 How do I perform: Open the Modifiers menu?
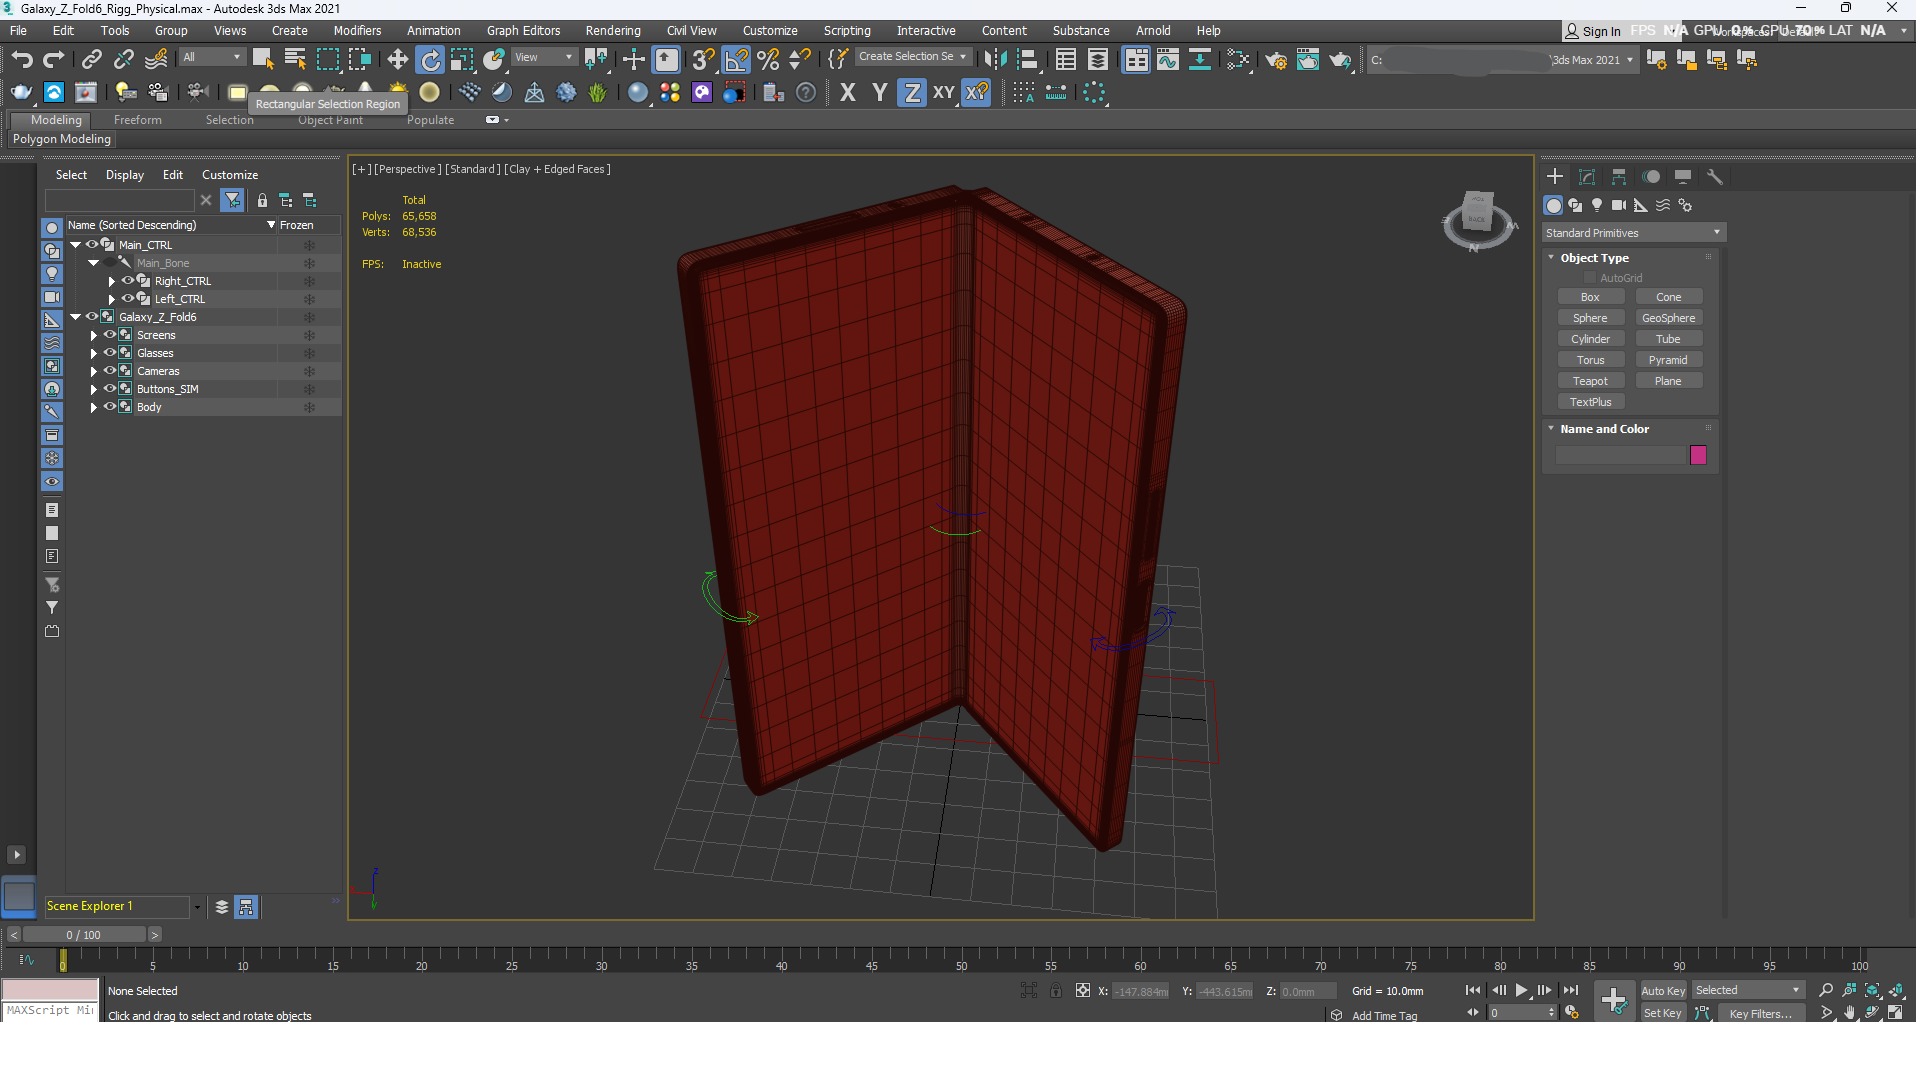coord(356,31)
